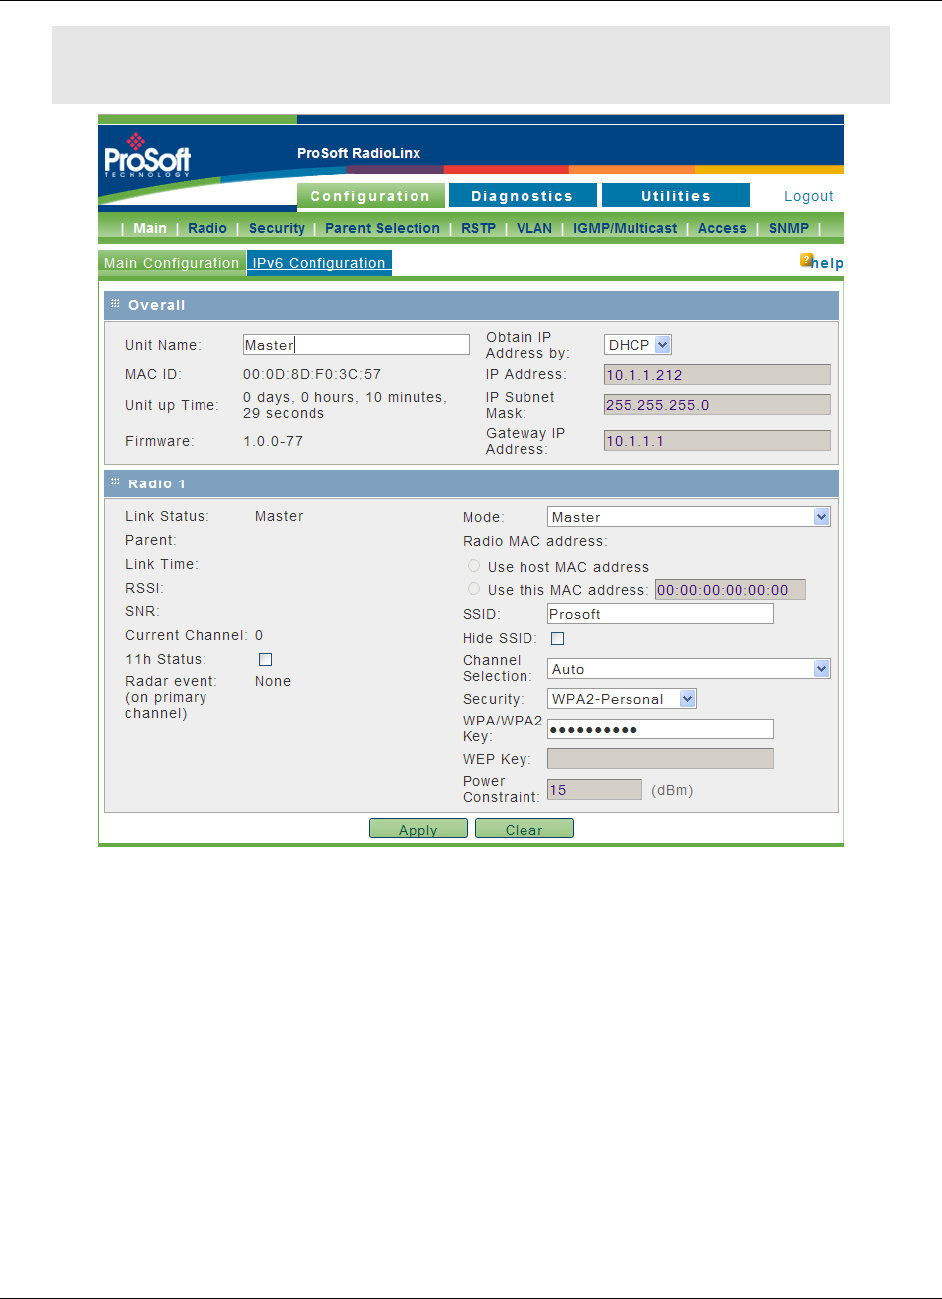Screen dimensions: 942x1299
Task: Click the ProSoft Technology logo
Action: [x=147, y=156]
